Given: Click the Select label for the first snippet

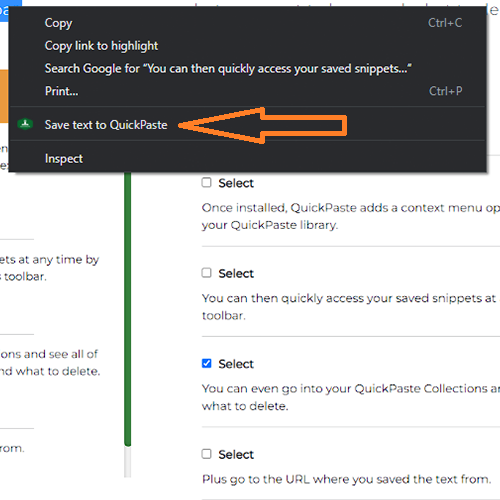Looking at the screenshot, I should pyautogui.click(x=236, y=183).
